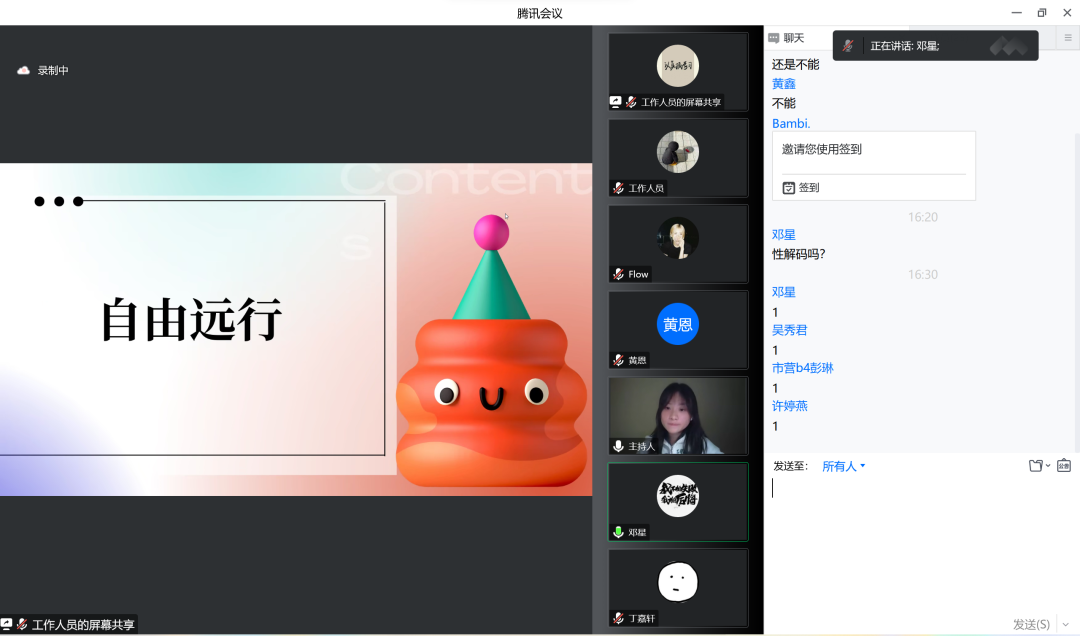Click the file folder icon above chat input
This screenshot has width=1080, height=636.
coord(1035,466)
